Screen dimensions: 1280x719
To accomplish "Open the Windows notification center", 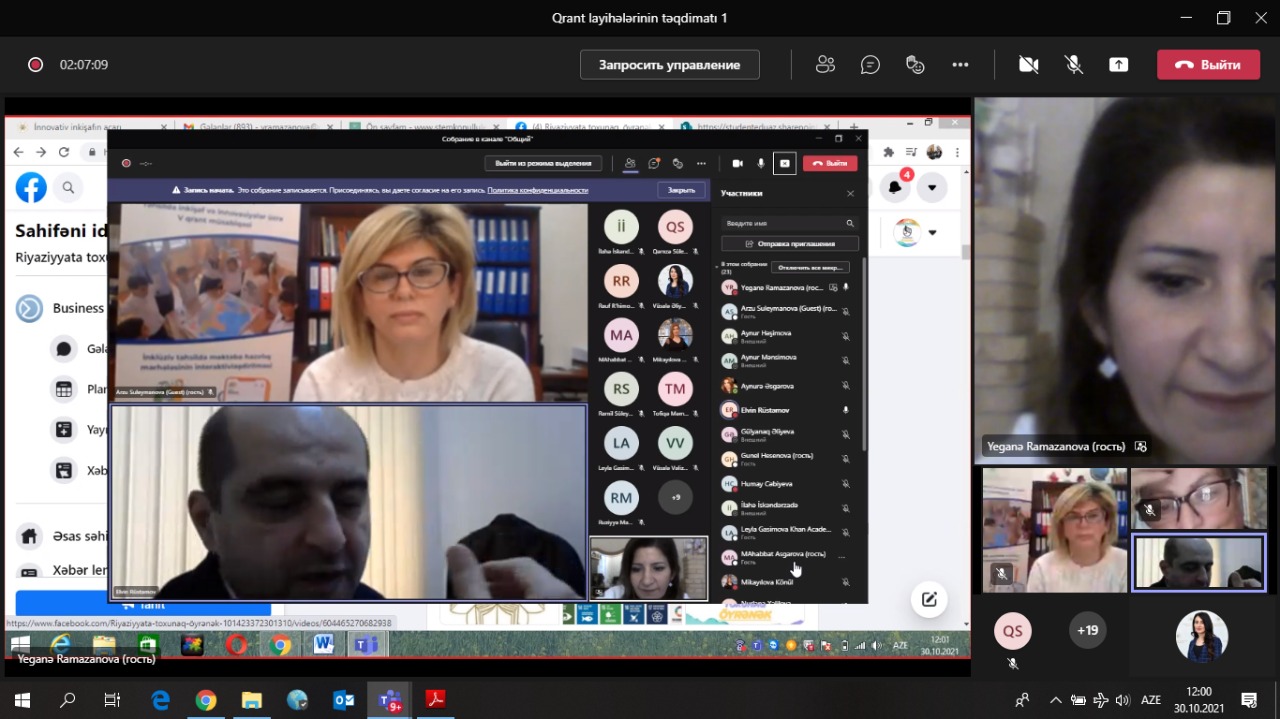I will pyautogui.click(x=1249, y=700).
